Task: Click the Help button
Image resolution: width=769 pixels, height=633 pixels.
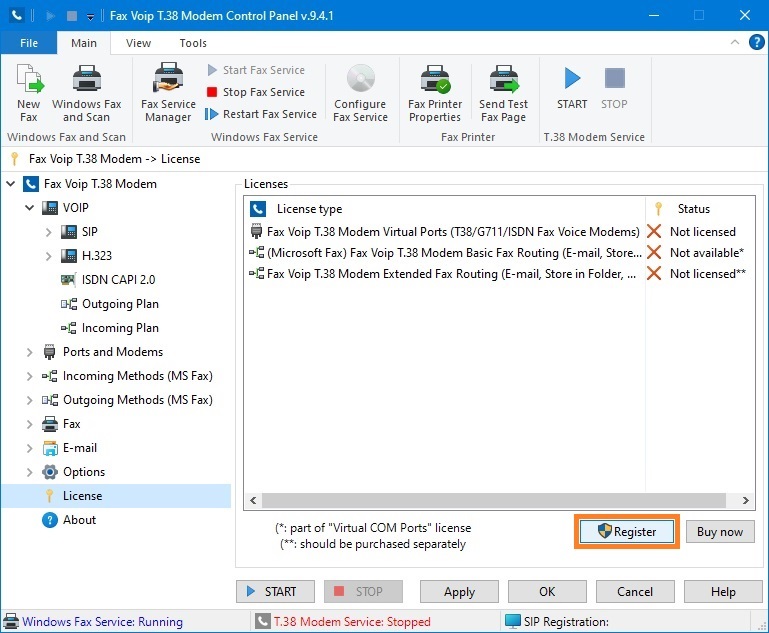Action: click(723, 591)
